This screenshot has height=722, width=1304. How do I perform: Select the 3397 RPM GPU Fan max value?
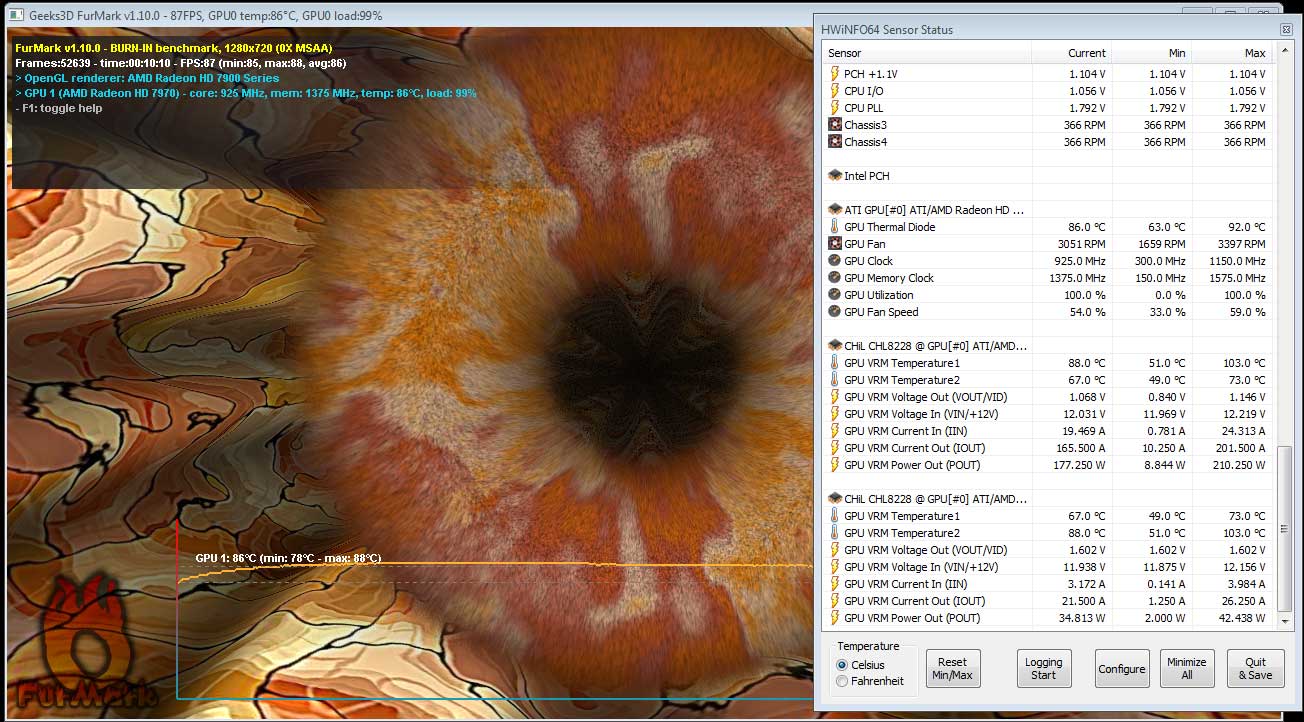tap(1242, 244)
